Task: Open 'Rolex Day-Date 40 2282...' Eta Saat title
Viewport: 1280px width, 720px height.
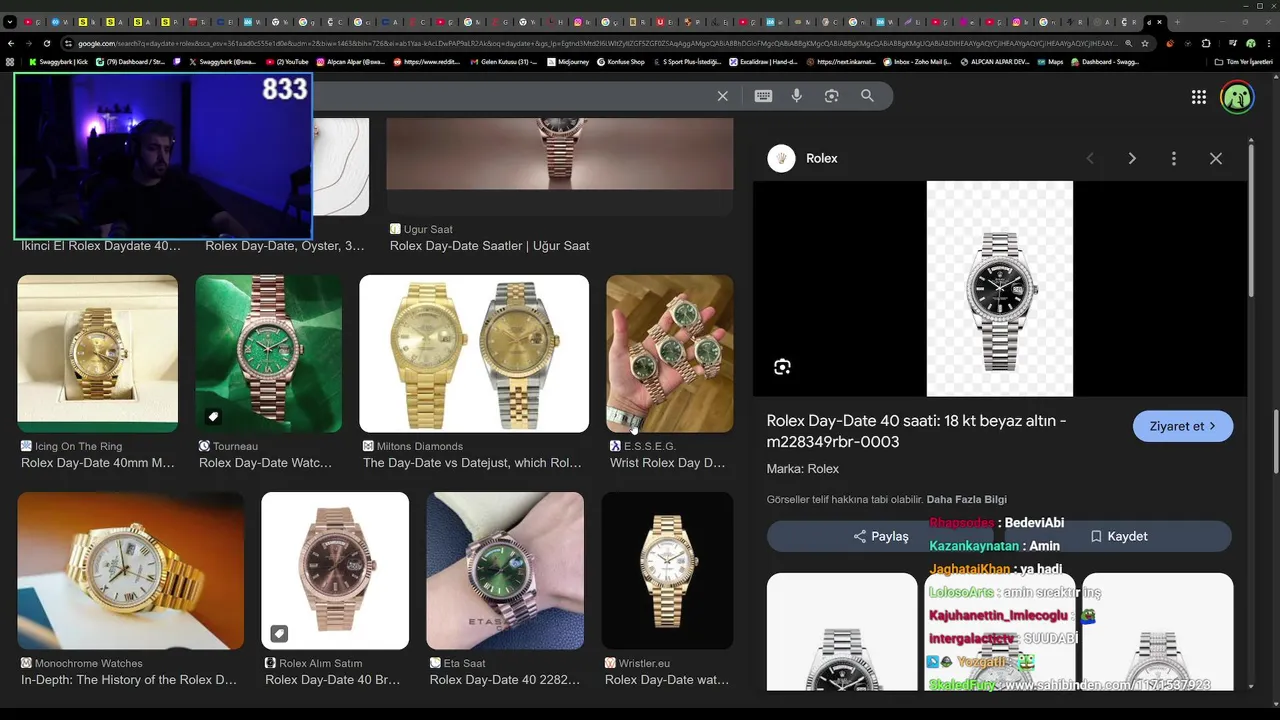Action: (505, 680)
